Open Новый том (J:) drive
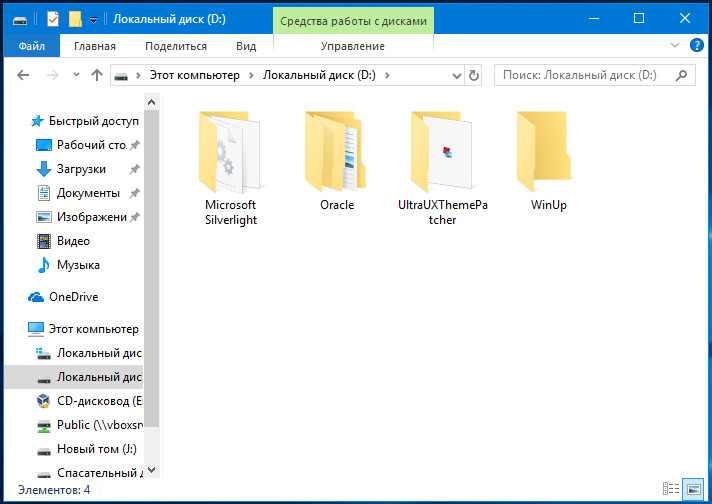 point(86,449)
